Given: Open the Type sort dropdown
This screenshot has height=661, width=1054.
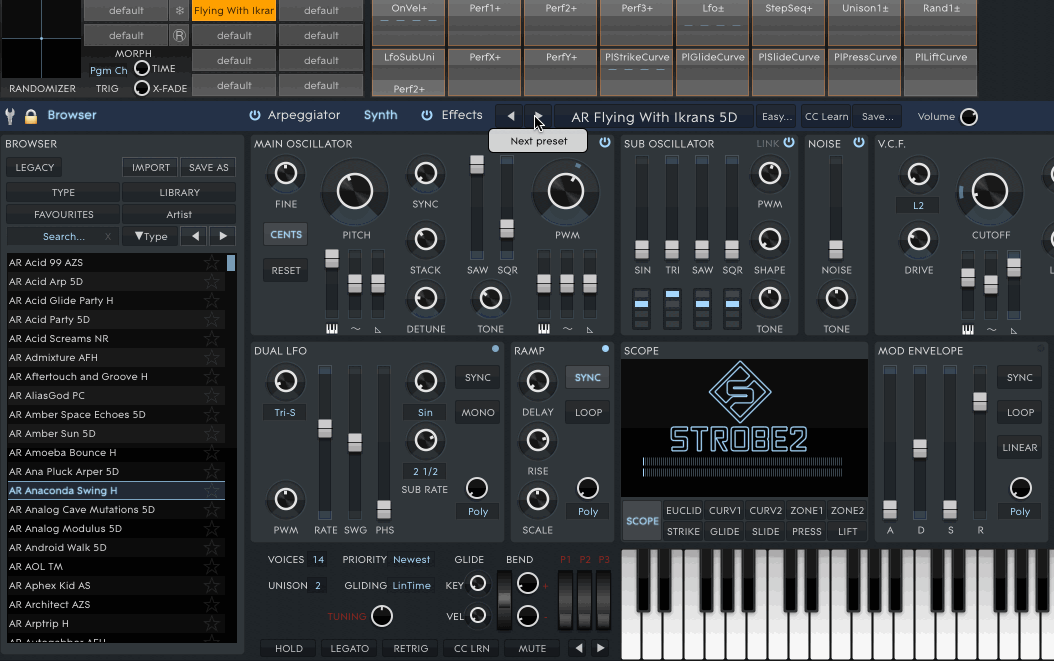Looking at the screenshot, I should (x=151, y=236).
